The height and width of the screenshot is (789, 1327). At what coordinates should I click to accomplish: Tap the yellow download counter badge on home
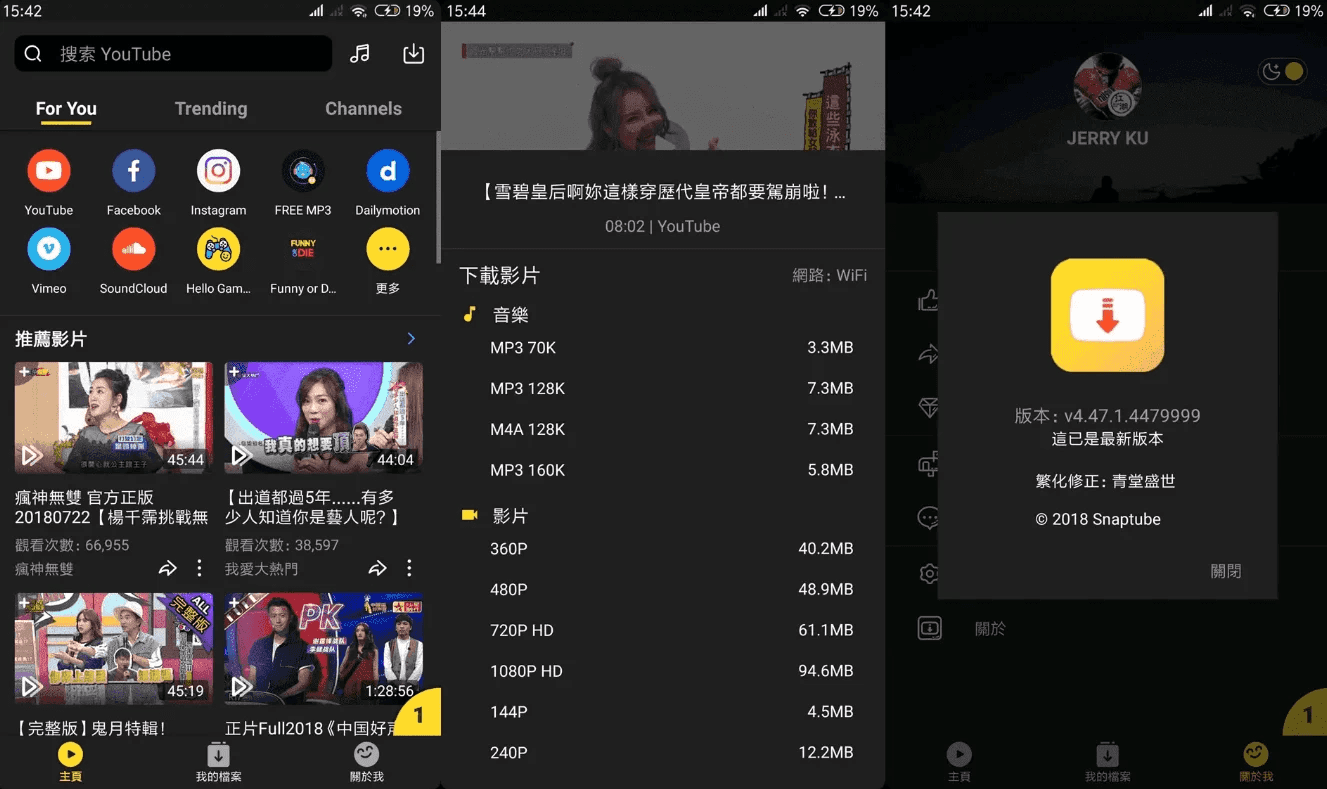(x=420, y=713)
